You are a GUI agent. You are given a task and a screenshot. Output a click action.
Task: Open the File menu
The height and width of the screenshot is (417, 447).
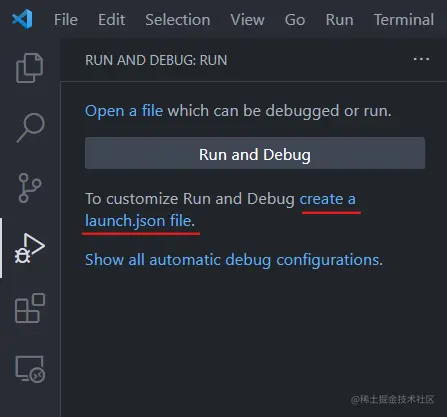tap(66, 20)
